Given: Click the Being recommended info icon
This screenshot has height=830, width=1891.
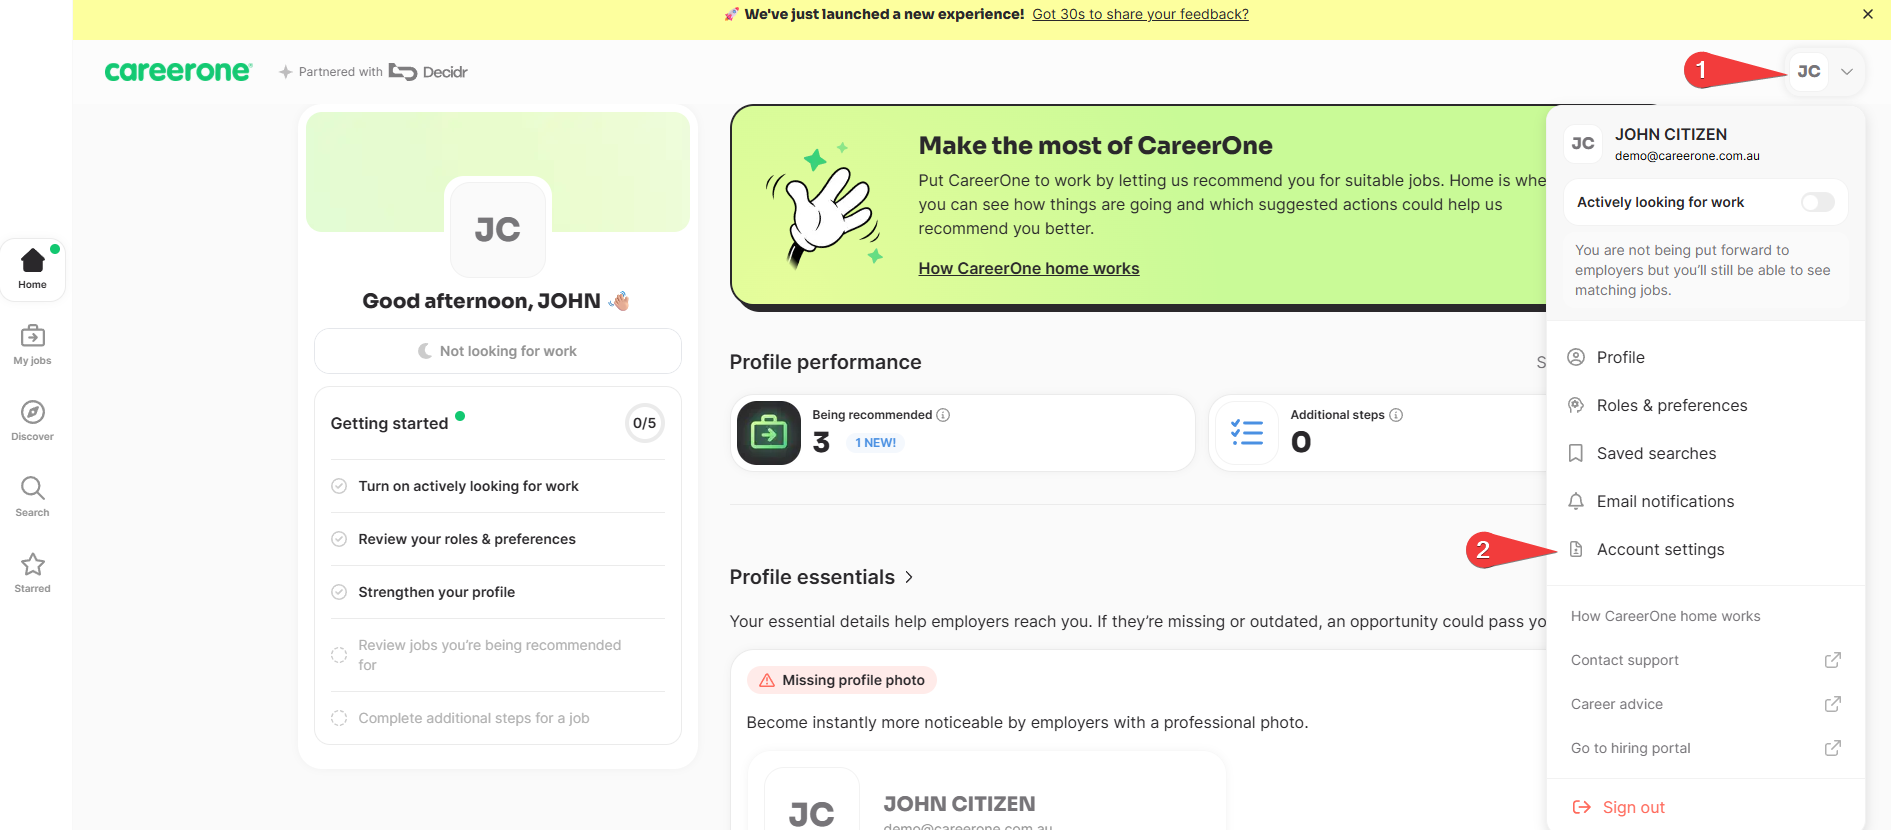Looking at the screenshot, I should (943, 415).
